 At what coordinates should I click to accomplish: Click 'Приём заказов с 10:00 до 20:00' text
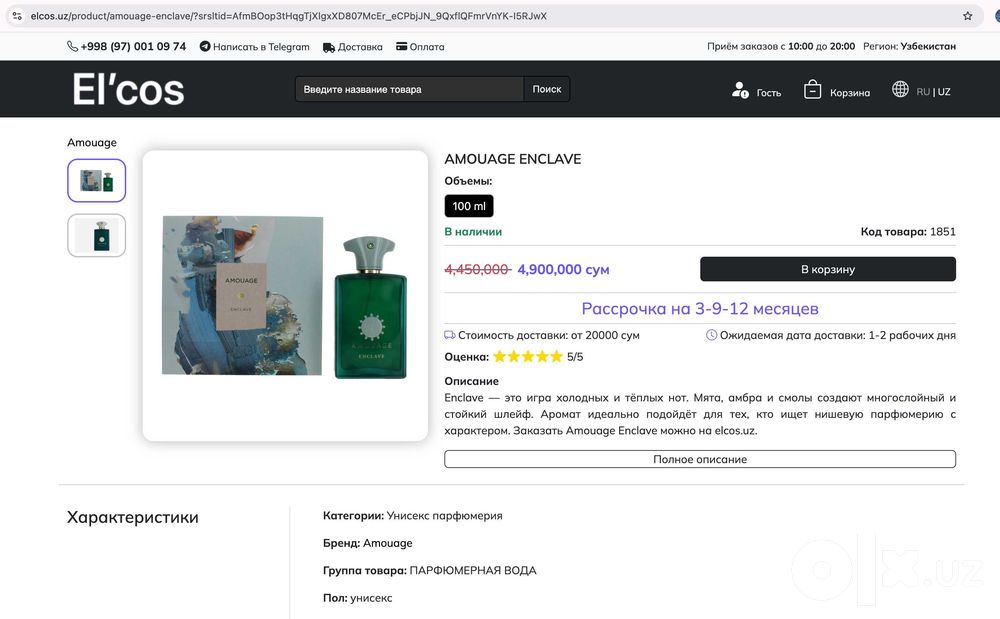[781, 46]
